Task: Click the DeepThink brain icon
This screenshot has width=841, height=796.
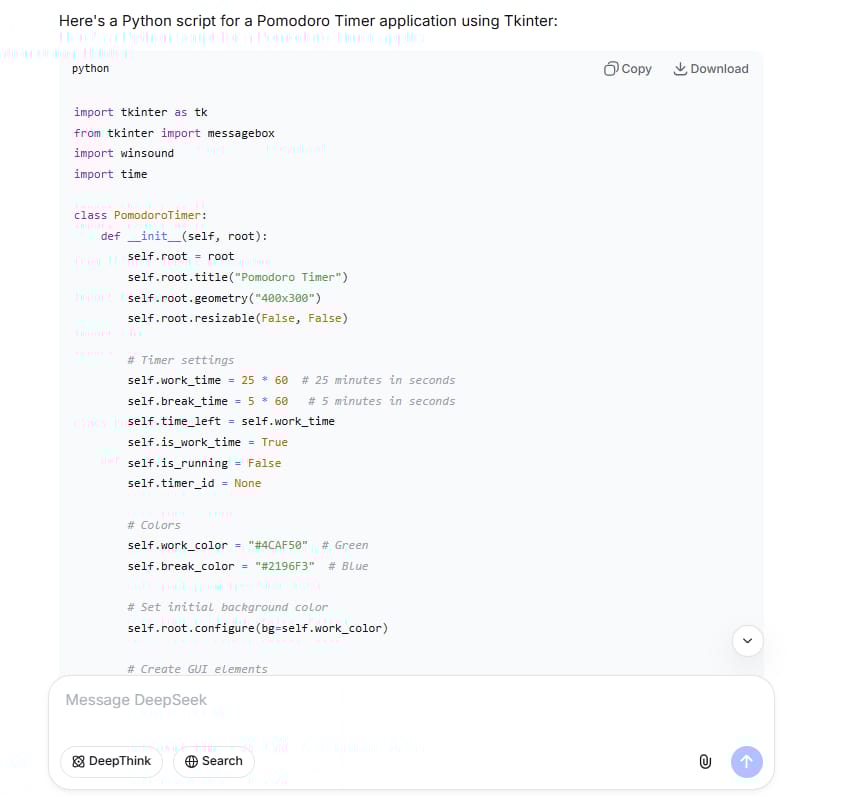Action: (82, 761)
